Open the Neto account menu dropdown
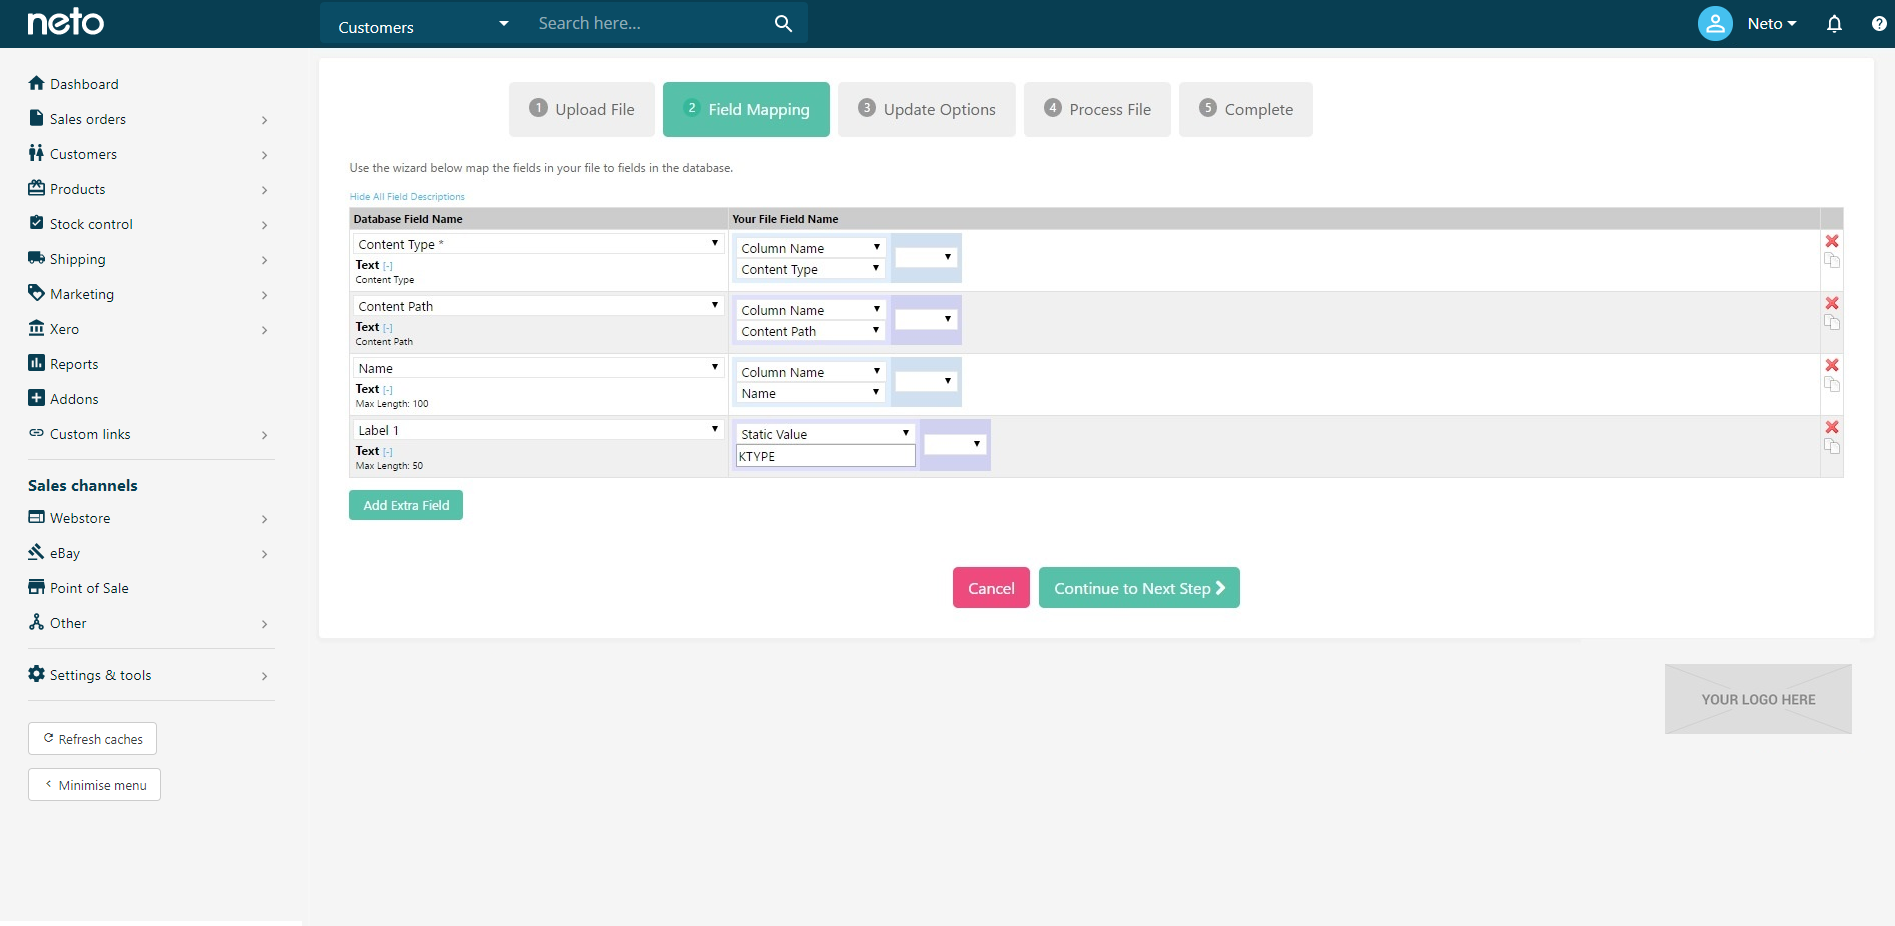 pyautogui.click(x=1772, y=24)
